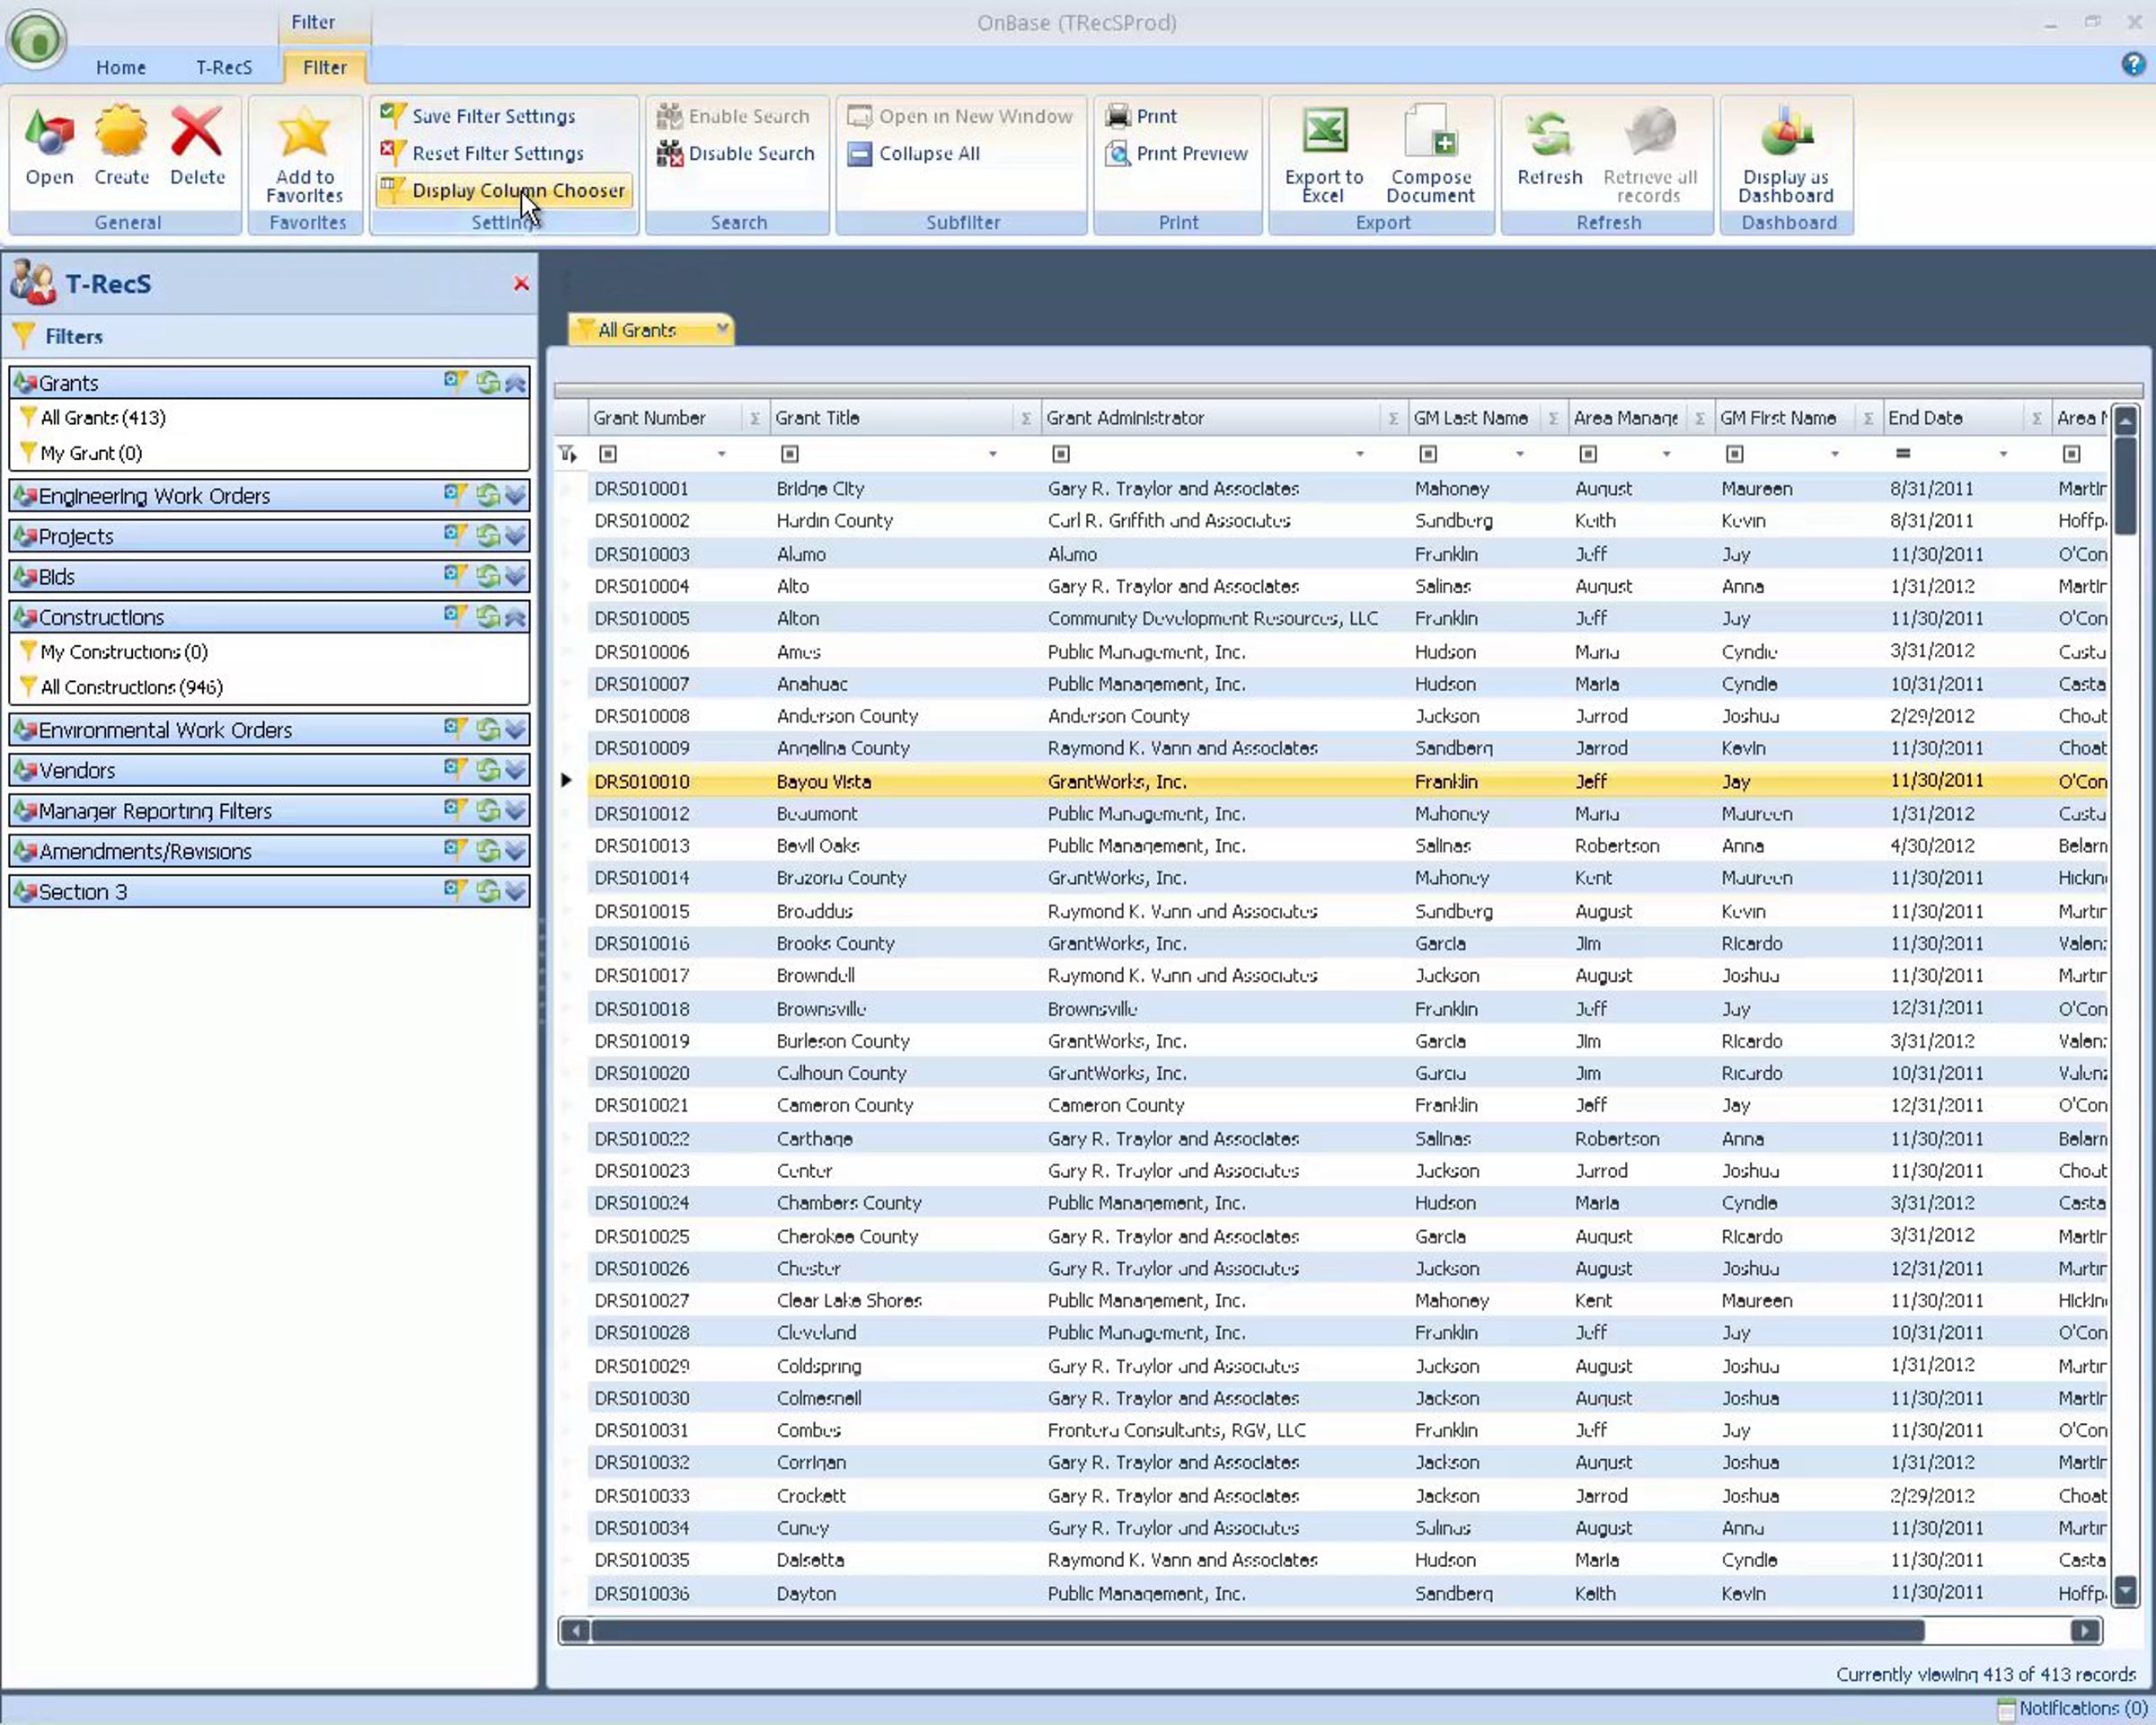Screen dimensions: 2156x1725
Task: Click the Notifications (0) status bar entry
Action: (2072, 1708)
